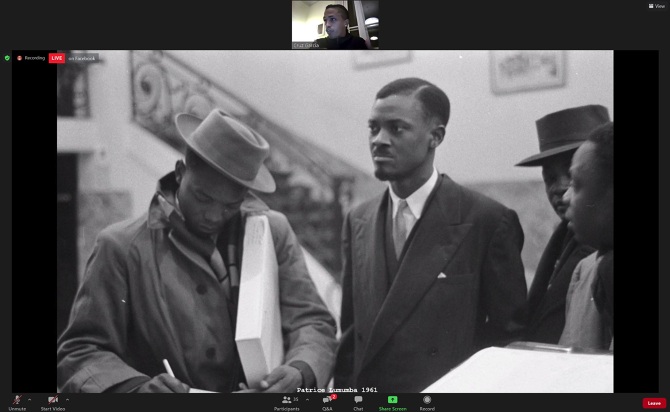The image size is (670, 412).
Task: Start Video with the camera icon
Action: tap(52, 400)
